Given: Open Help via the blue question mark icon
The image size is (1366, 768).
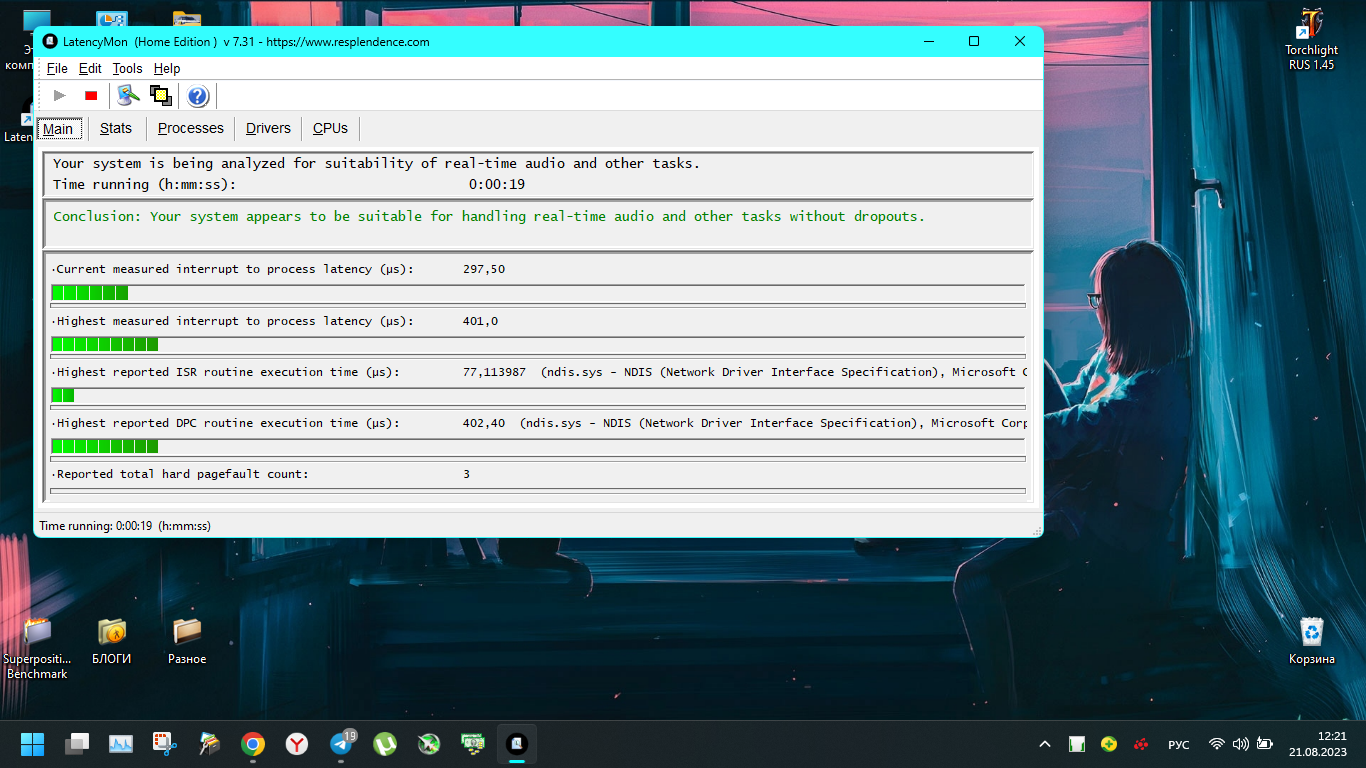Looking at the screenshot, I should tap(198, 95).
